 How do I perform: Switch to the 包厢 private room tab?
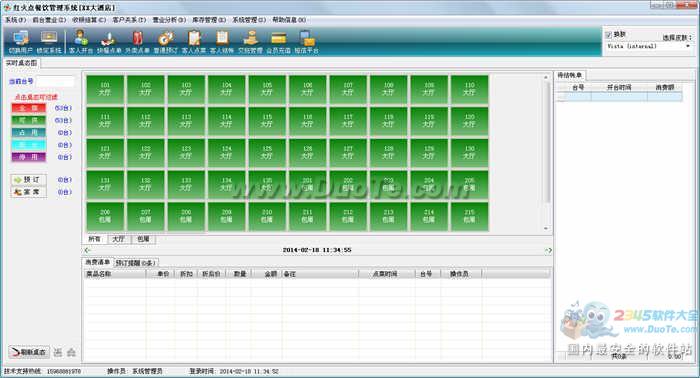point(143,239)
